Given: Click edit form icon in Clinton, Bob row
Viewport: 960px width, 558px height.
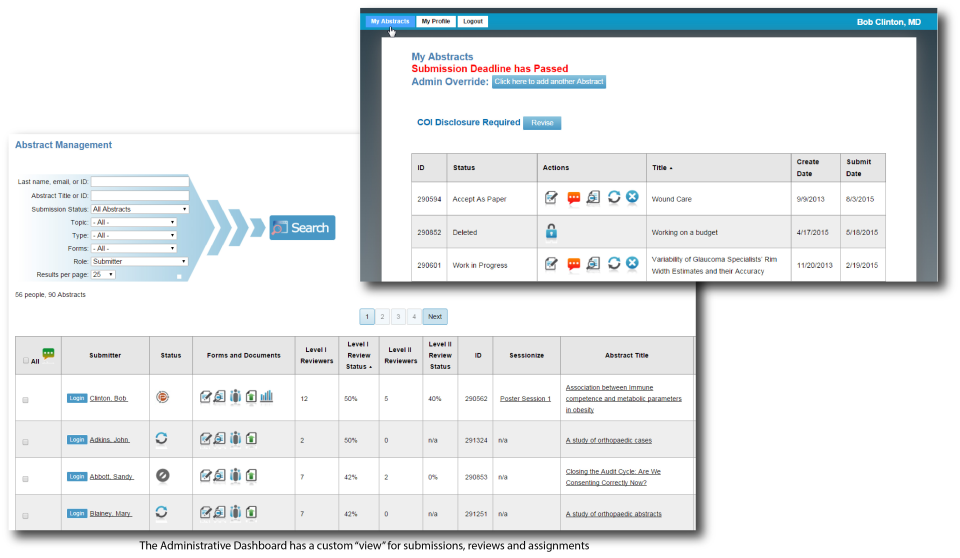Looking at the screenshot, I should point(205,397).
